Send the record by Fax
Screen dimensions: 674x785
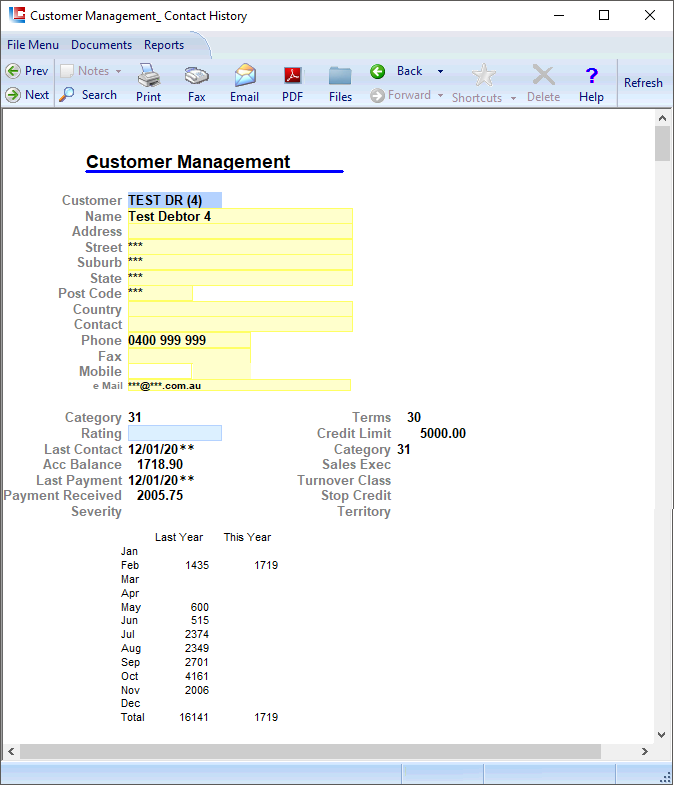pyautogui.click(x=196, y=83)
